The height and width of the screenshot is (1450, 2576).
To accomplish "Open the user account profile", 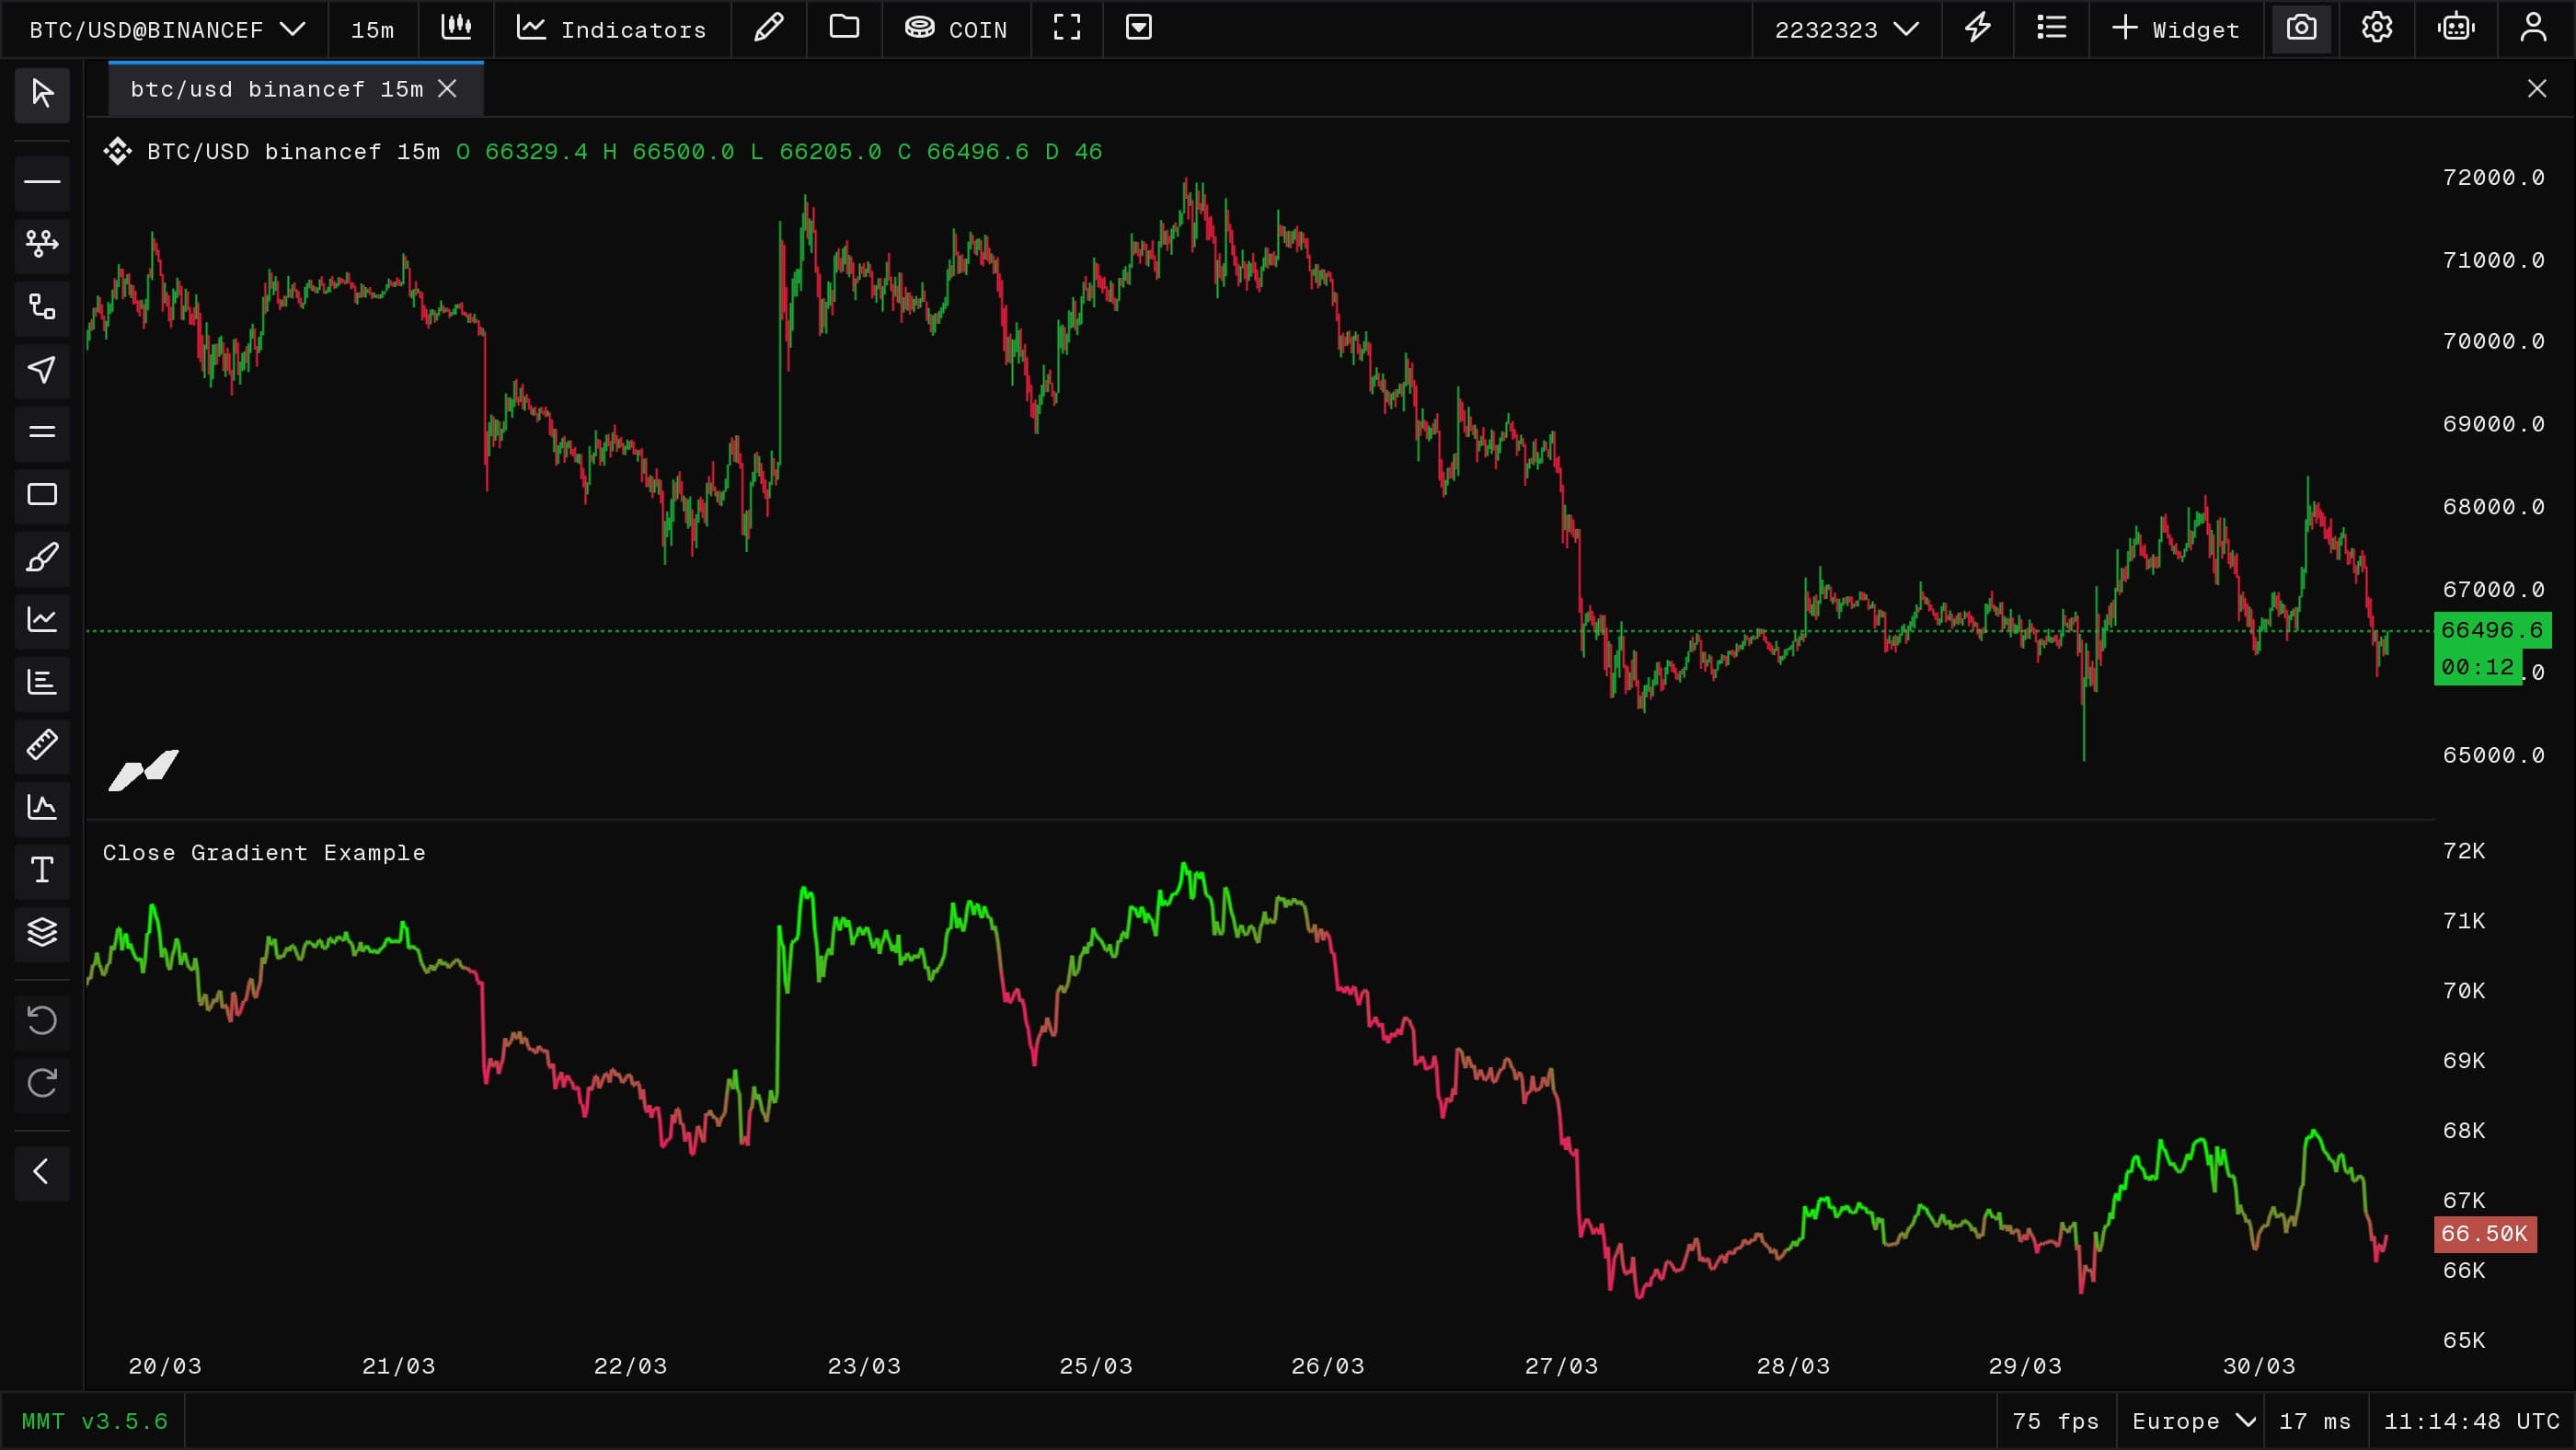I will [x=2533, y=29].
